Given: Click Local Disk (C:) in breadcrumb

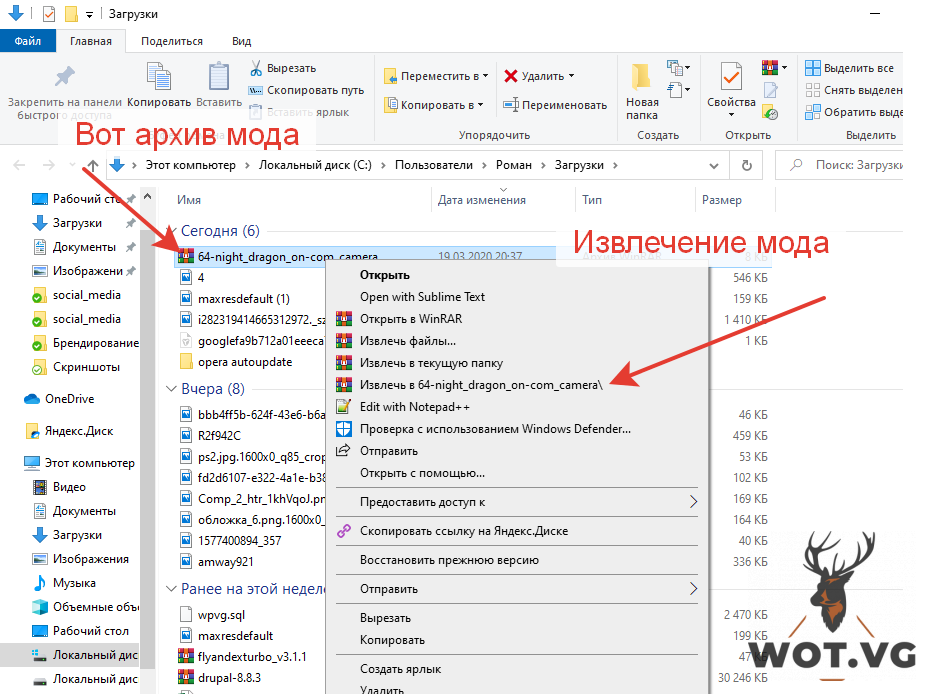Looking at the screenshot, I should click(315, 165).
